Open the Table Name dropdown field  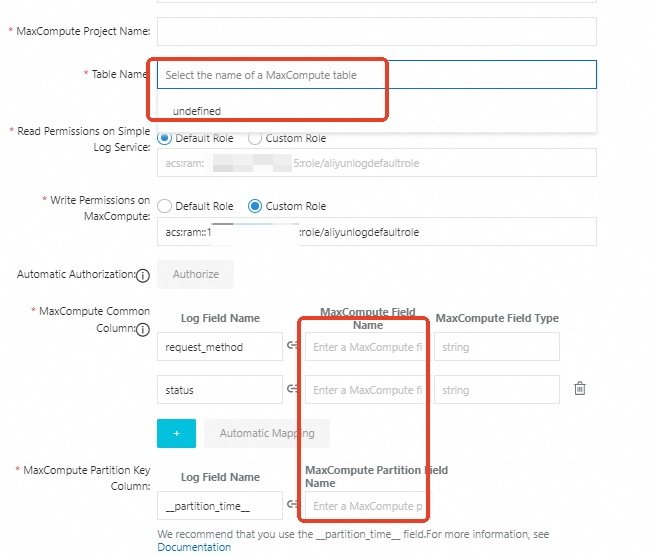[x=377, y=75]
